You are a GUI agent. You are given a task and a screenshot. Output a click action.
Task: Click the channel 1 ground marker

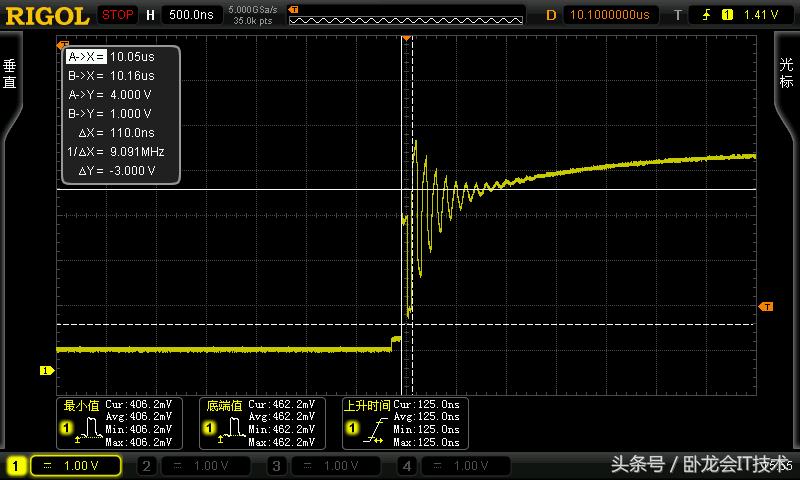pyautogui.click(x=45, y=371)
